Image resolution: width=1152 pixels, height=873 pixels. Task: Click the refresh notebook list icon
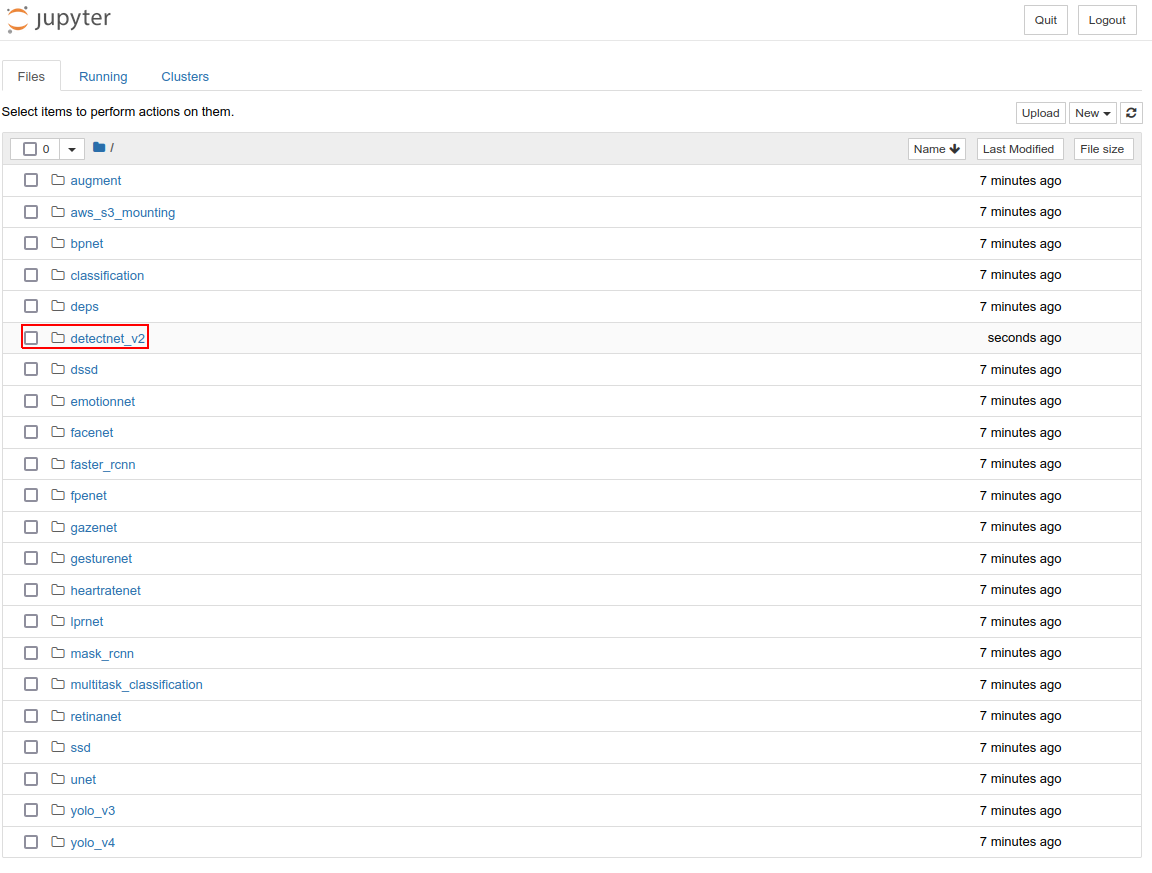(1131, 112)
